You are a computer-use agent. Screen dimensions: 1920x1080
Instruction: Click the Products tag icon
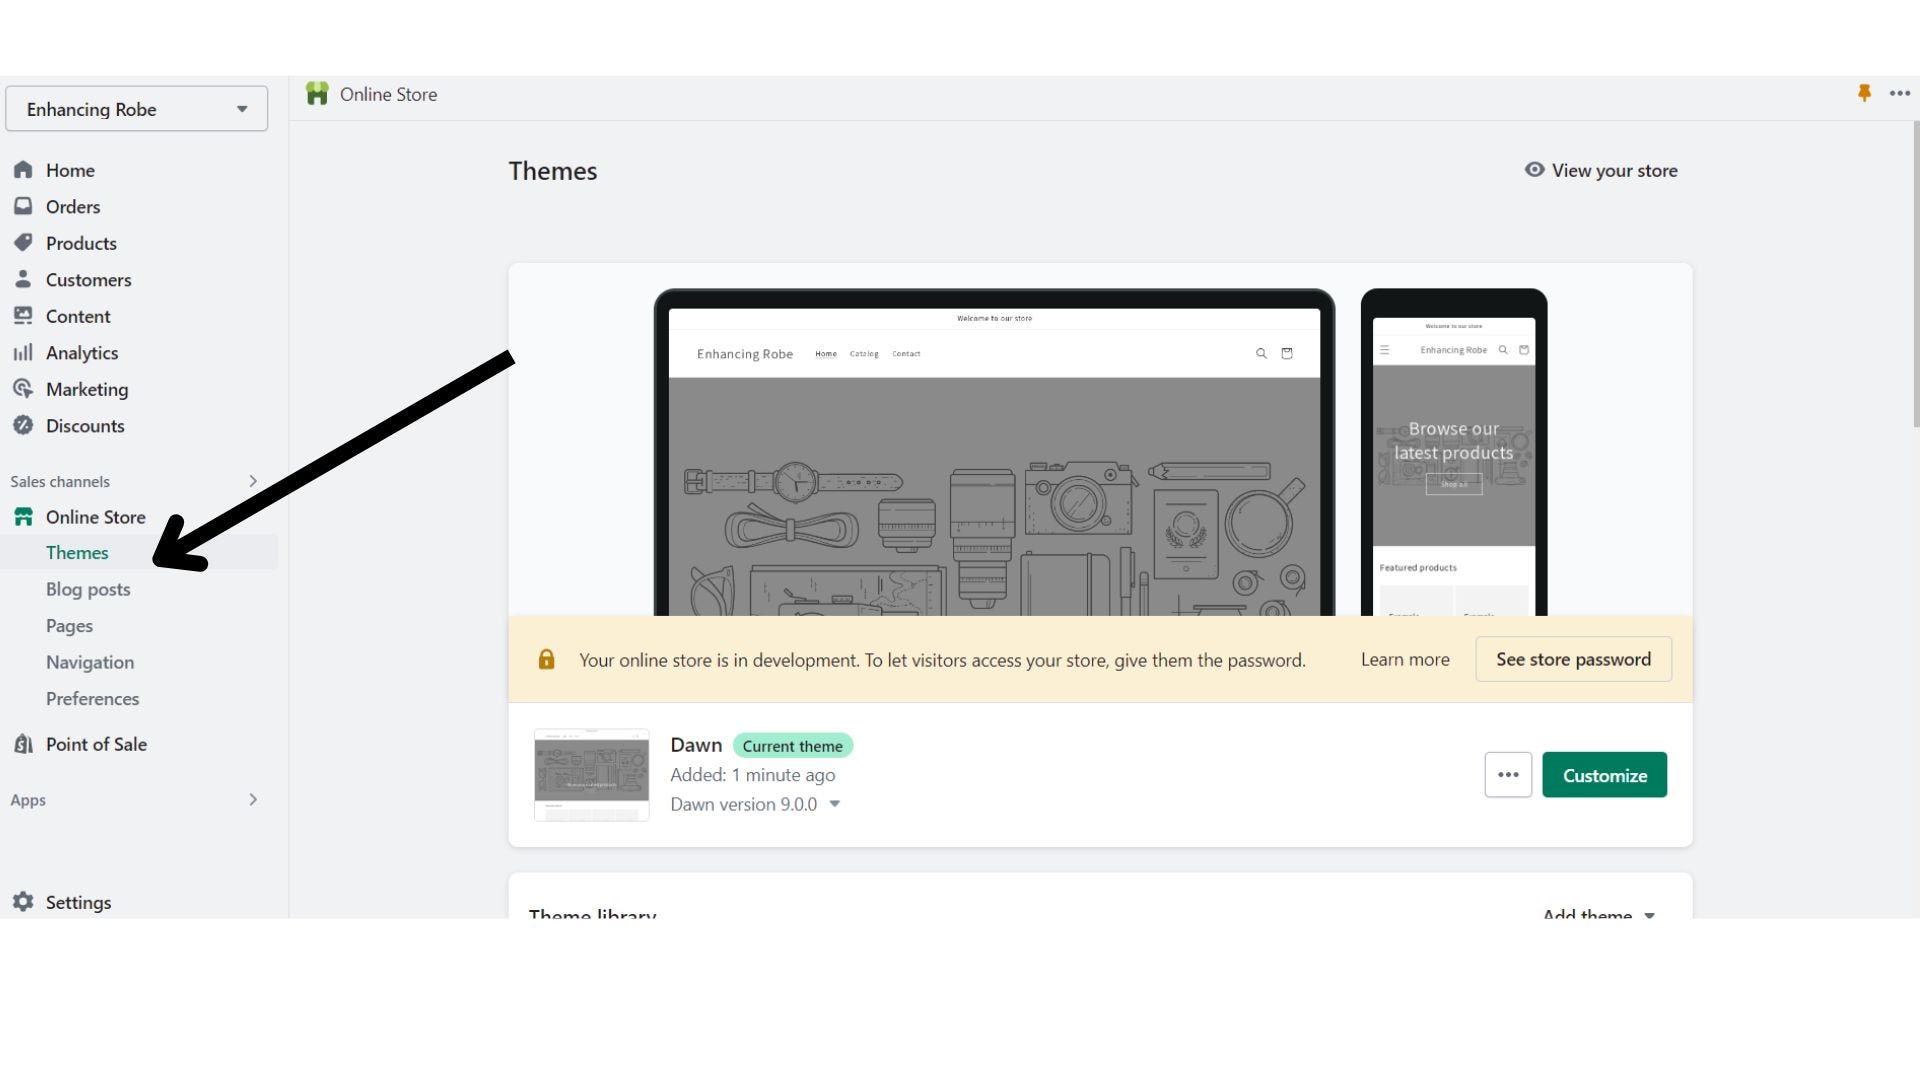[23, 243]
